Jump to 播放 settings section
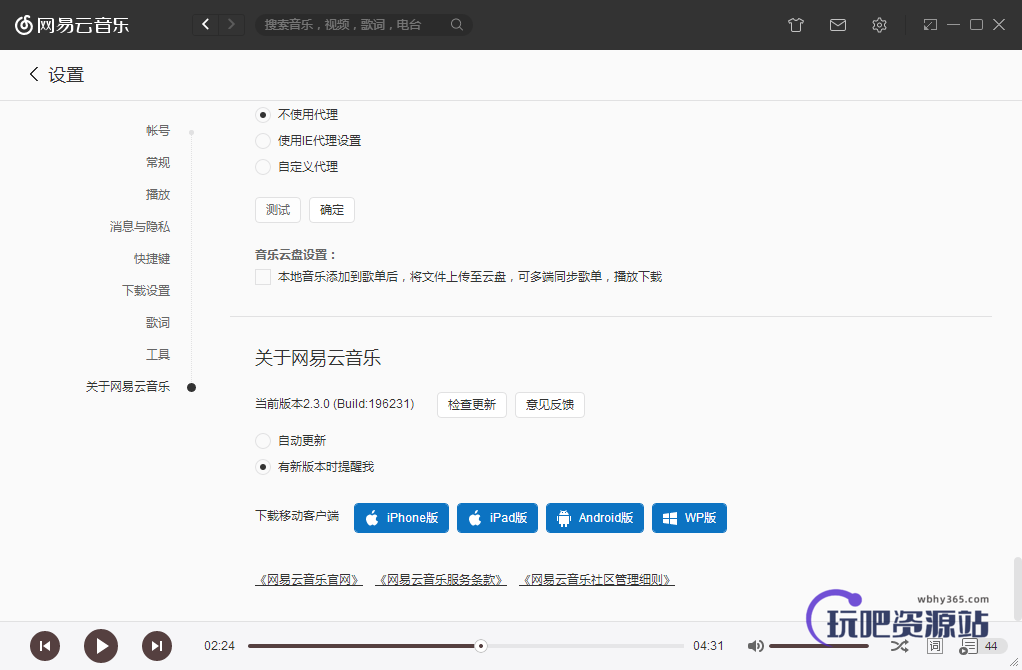Screen dimensions: 1022x670 [158, 194]
